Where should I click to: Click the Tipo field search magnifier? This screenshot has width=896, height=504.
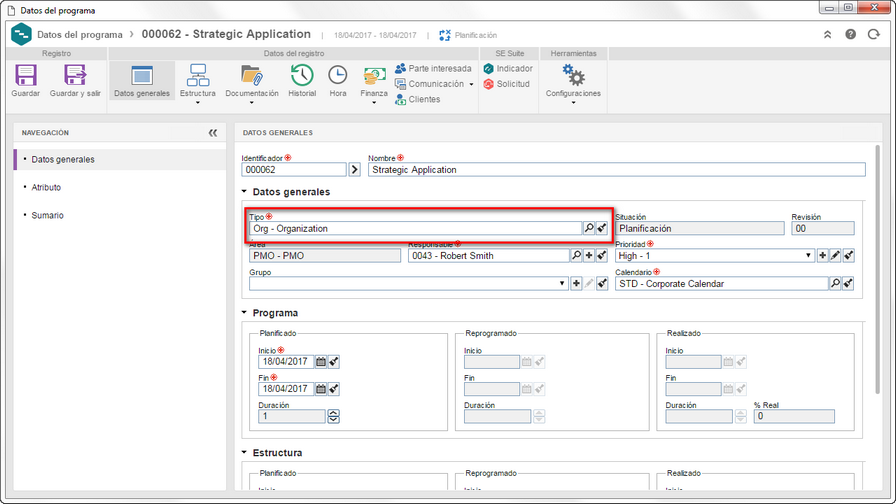pyautogui.click(x=589, y=228)
